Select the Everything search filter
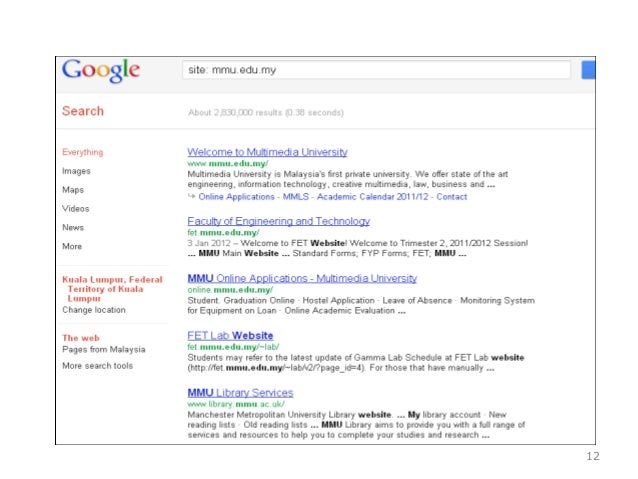The width and height of the screenshot is (638, 479). (x=83, y=152)
